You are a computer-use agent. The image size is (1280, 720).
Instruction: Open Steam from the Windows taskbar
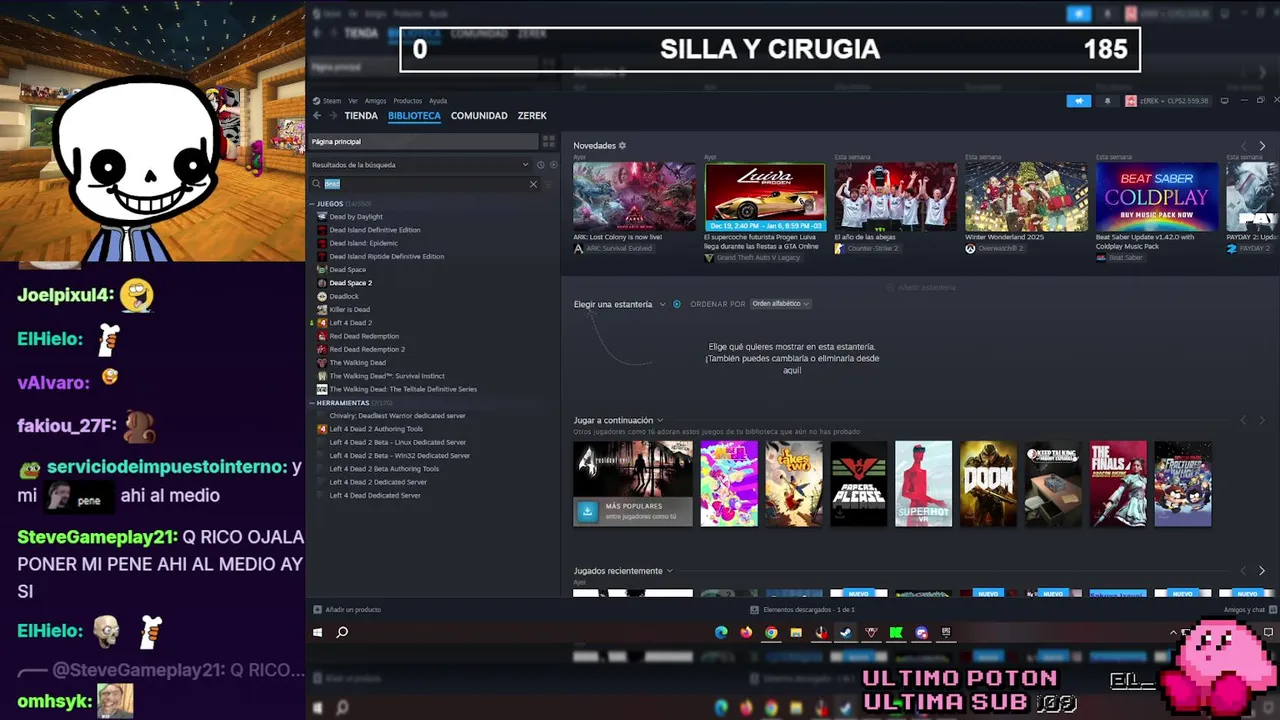click(x=846, y=633)
